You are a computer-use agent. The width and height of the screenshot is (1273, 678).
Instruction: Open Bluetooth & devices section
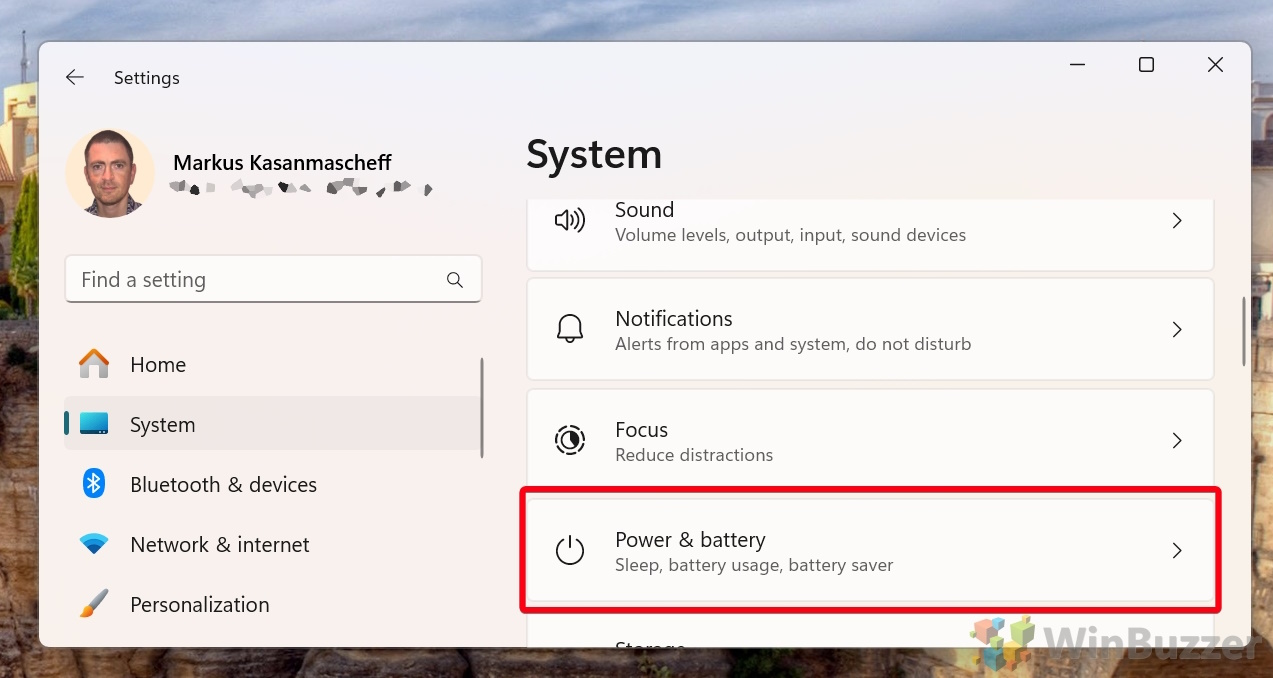pos(270,484)
